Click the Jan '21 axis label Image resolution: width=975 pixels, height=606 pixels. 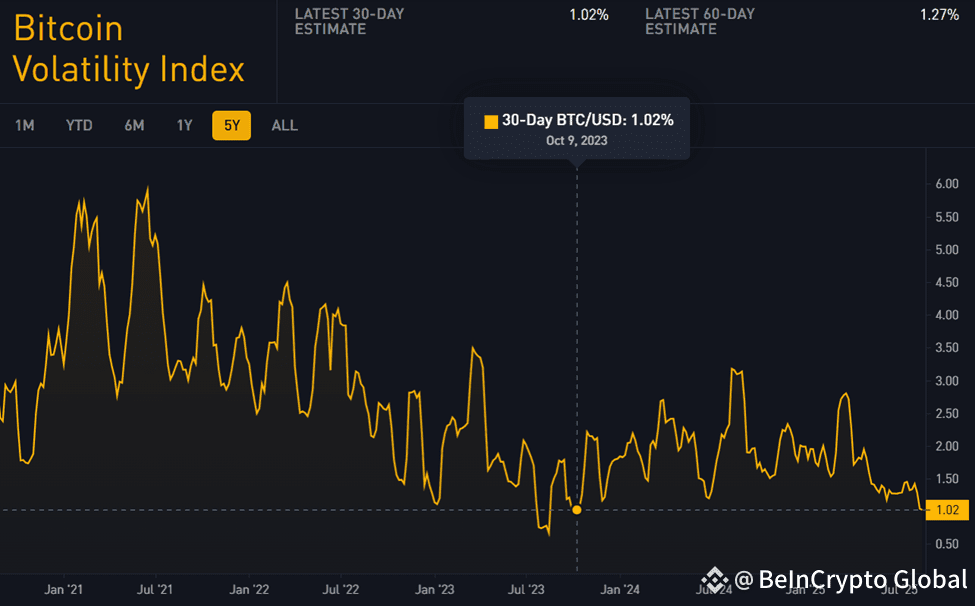pyautogui.click(x=63, y=589)
